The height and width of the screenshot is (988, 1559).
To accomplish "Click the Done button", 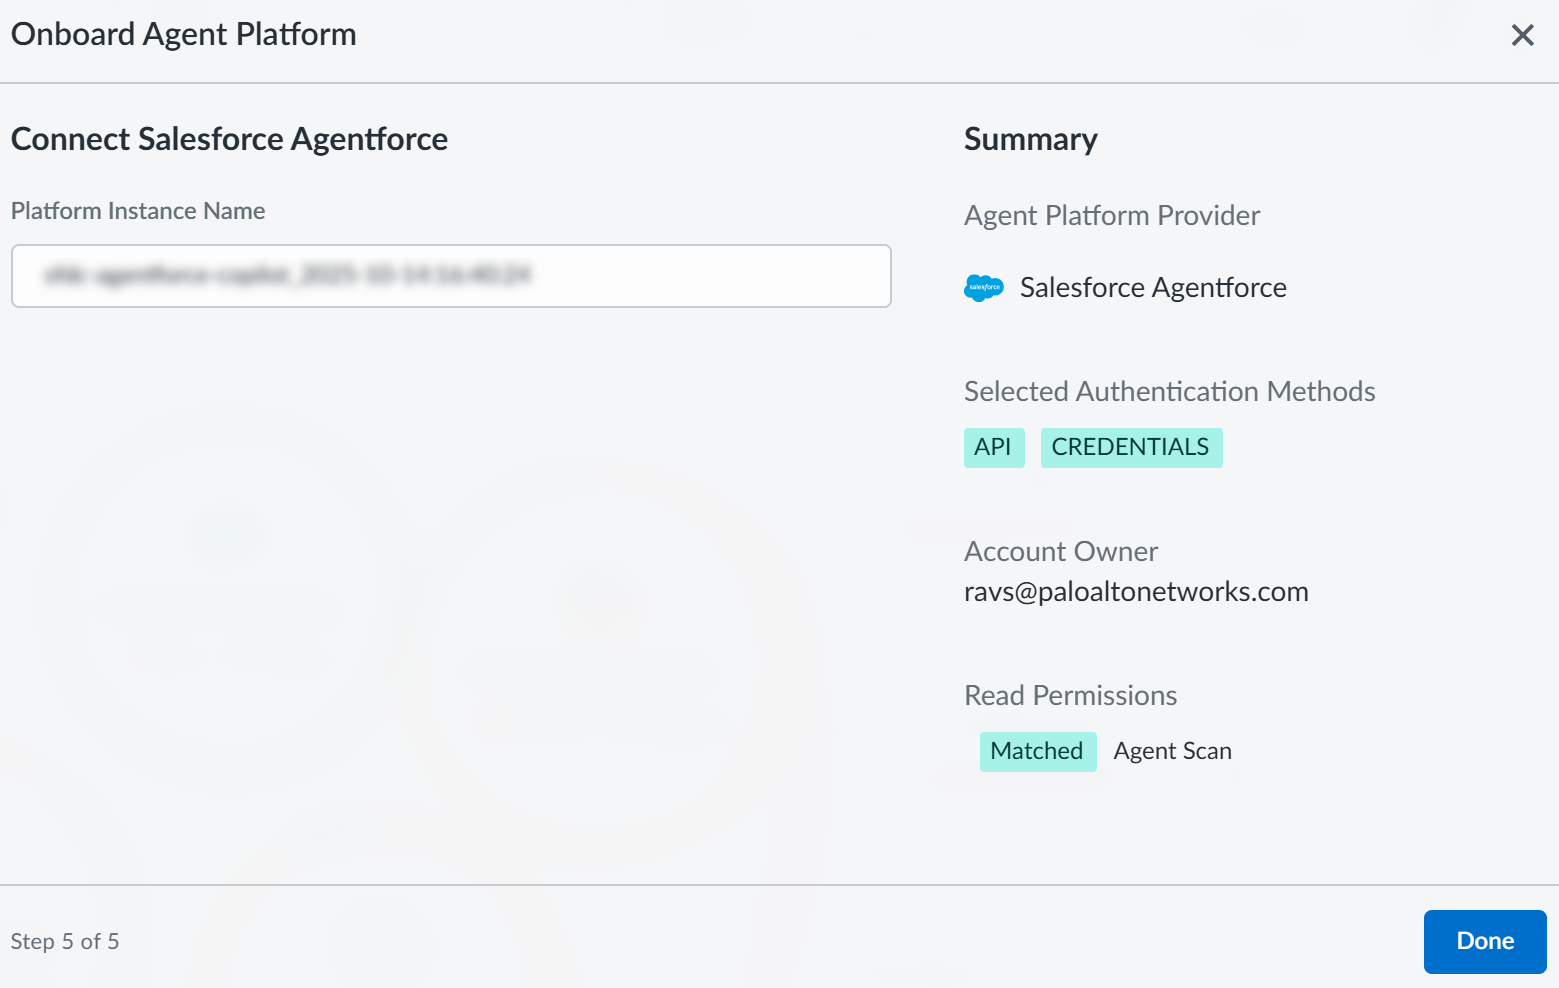I will pos(1484,941).
